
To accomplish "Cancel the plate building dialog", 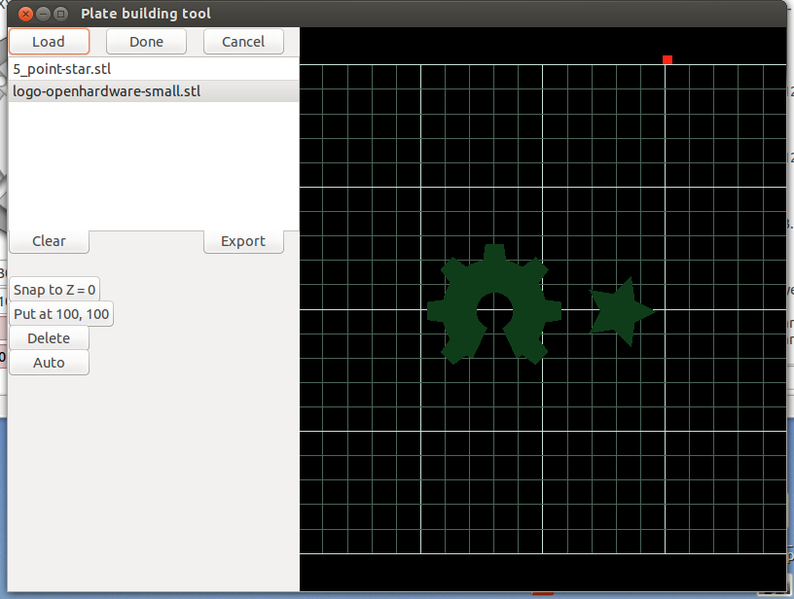I will click(x=243, y=41).
